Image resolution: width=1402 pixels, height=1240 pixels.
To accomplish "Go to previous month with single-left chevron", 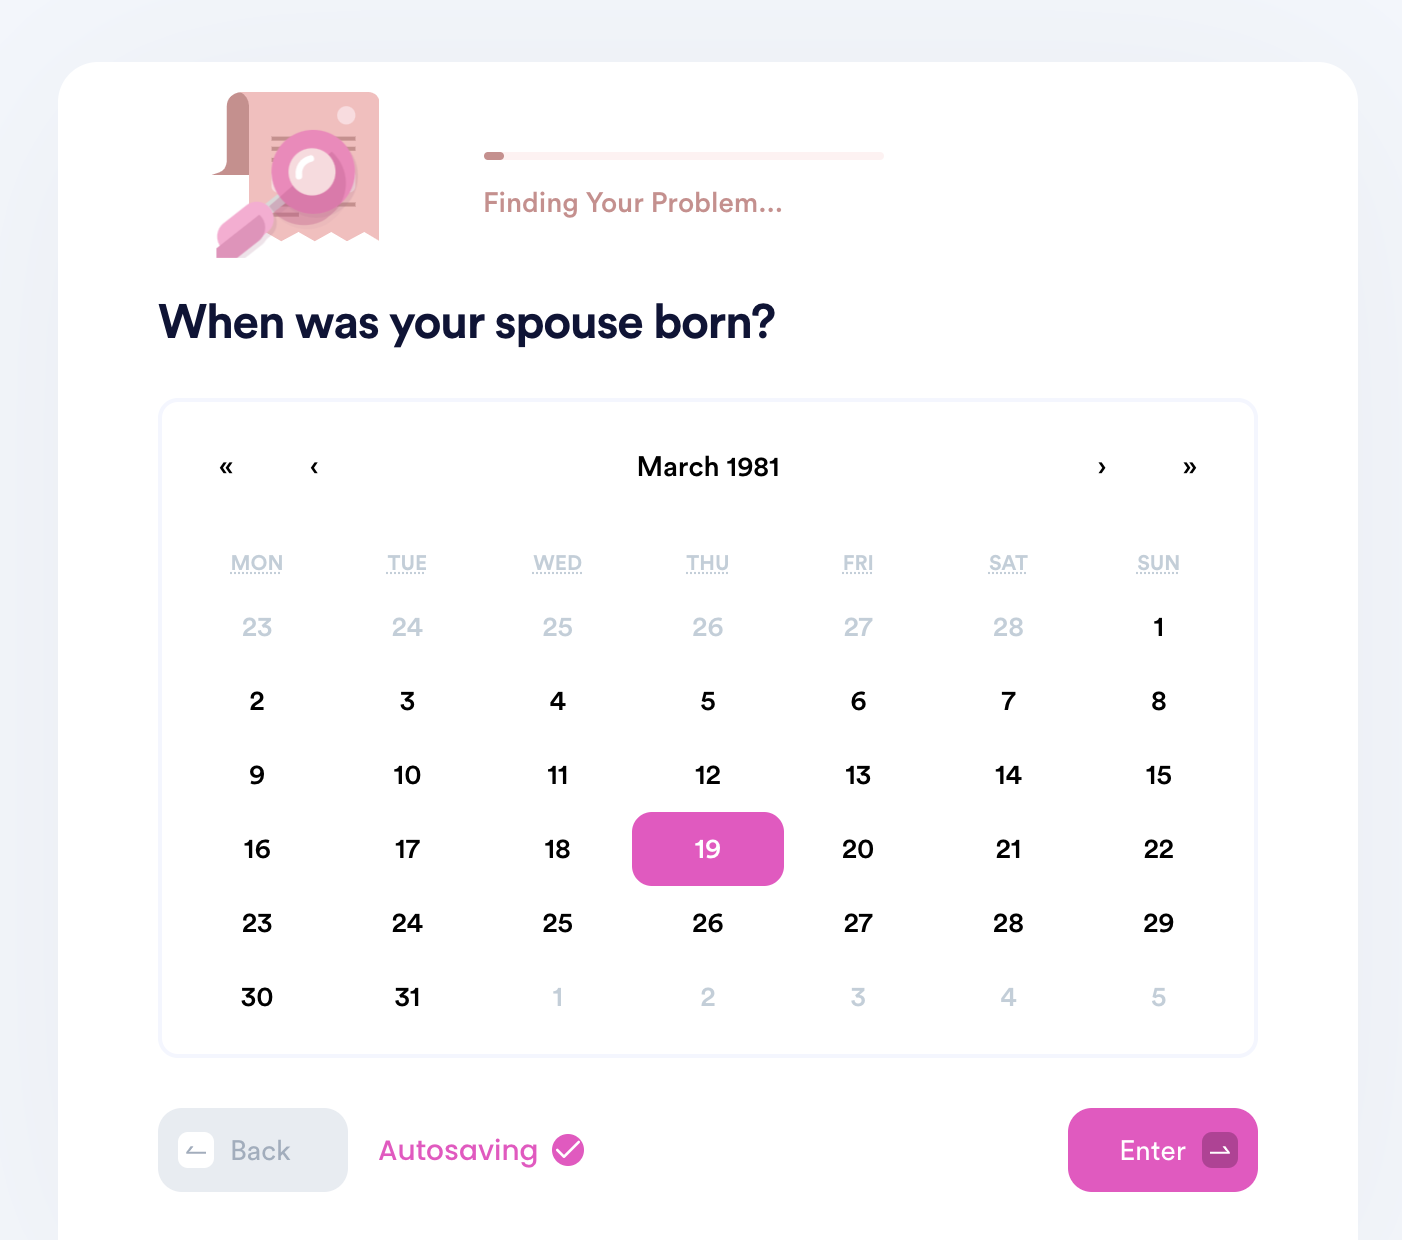I will [314, 467].
